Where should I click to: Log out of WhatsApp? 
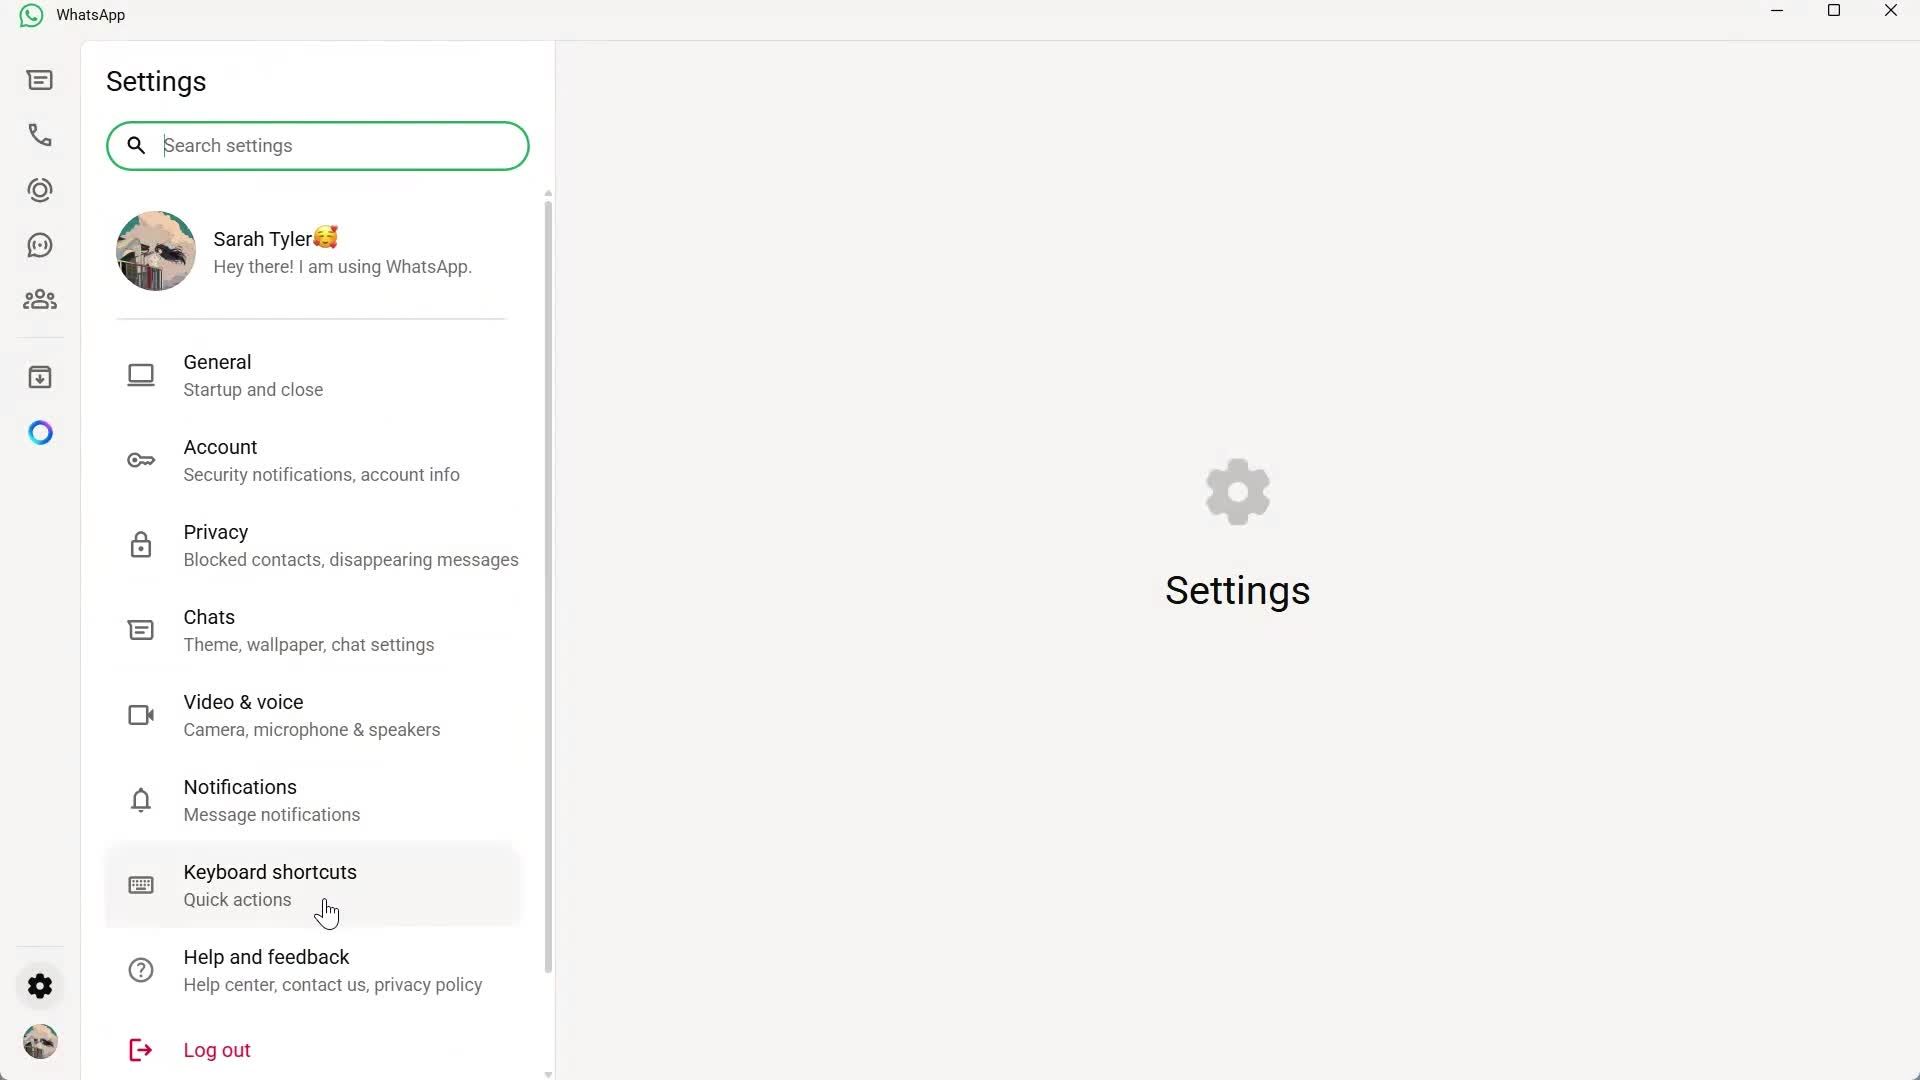216,1049
